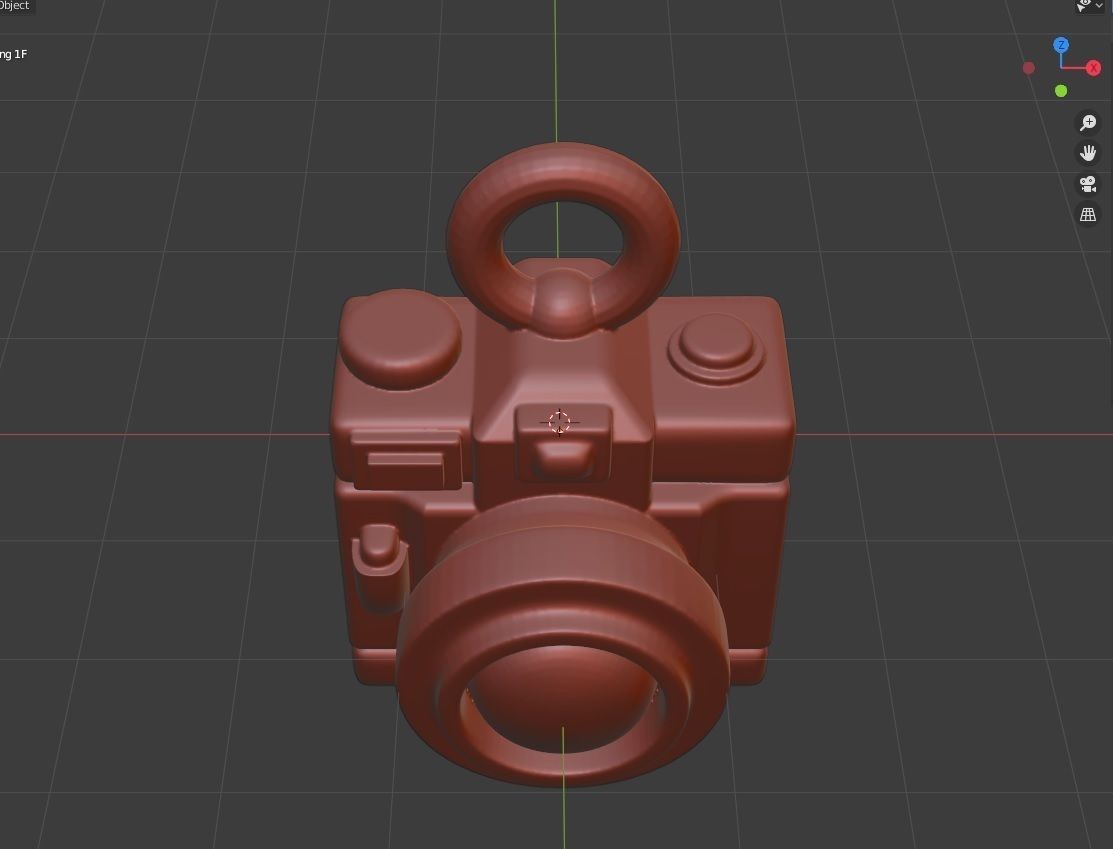Toggle the camera view icon
The width and height of the screenshot is (1113, 849).
pos(1087,184)
